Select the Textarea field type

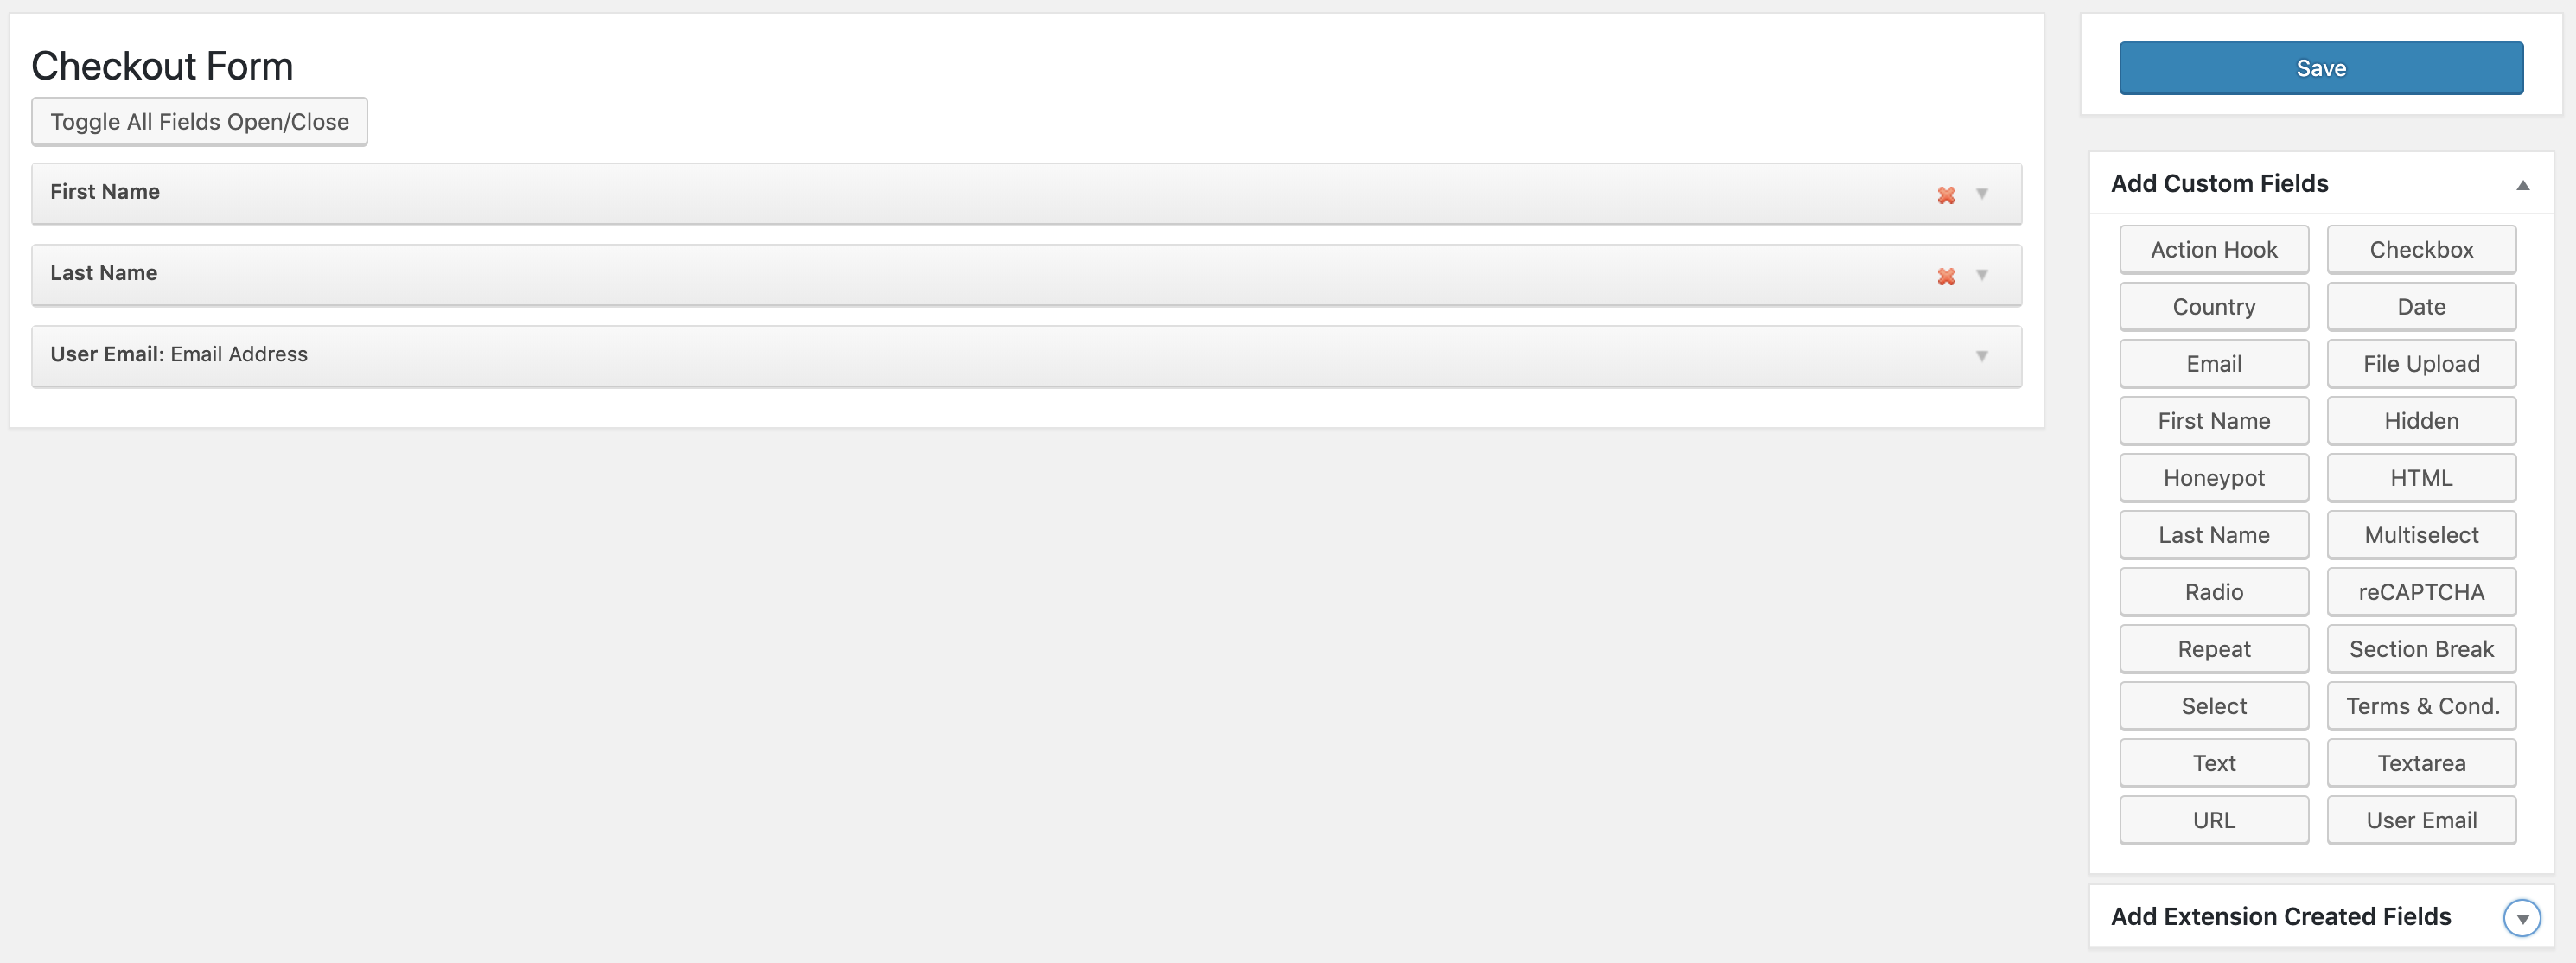[2421, 761]
